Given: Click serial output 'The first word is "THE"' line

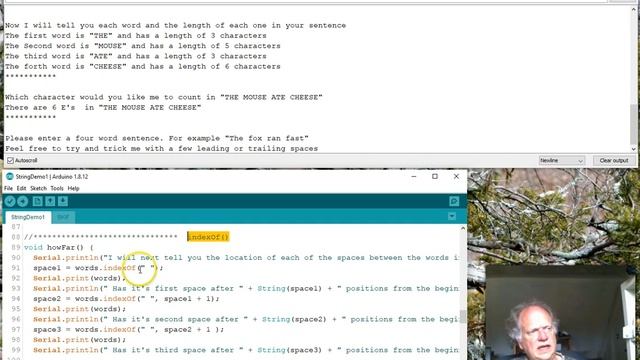Looking at the screenshot, I should (x=136, y=36).
